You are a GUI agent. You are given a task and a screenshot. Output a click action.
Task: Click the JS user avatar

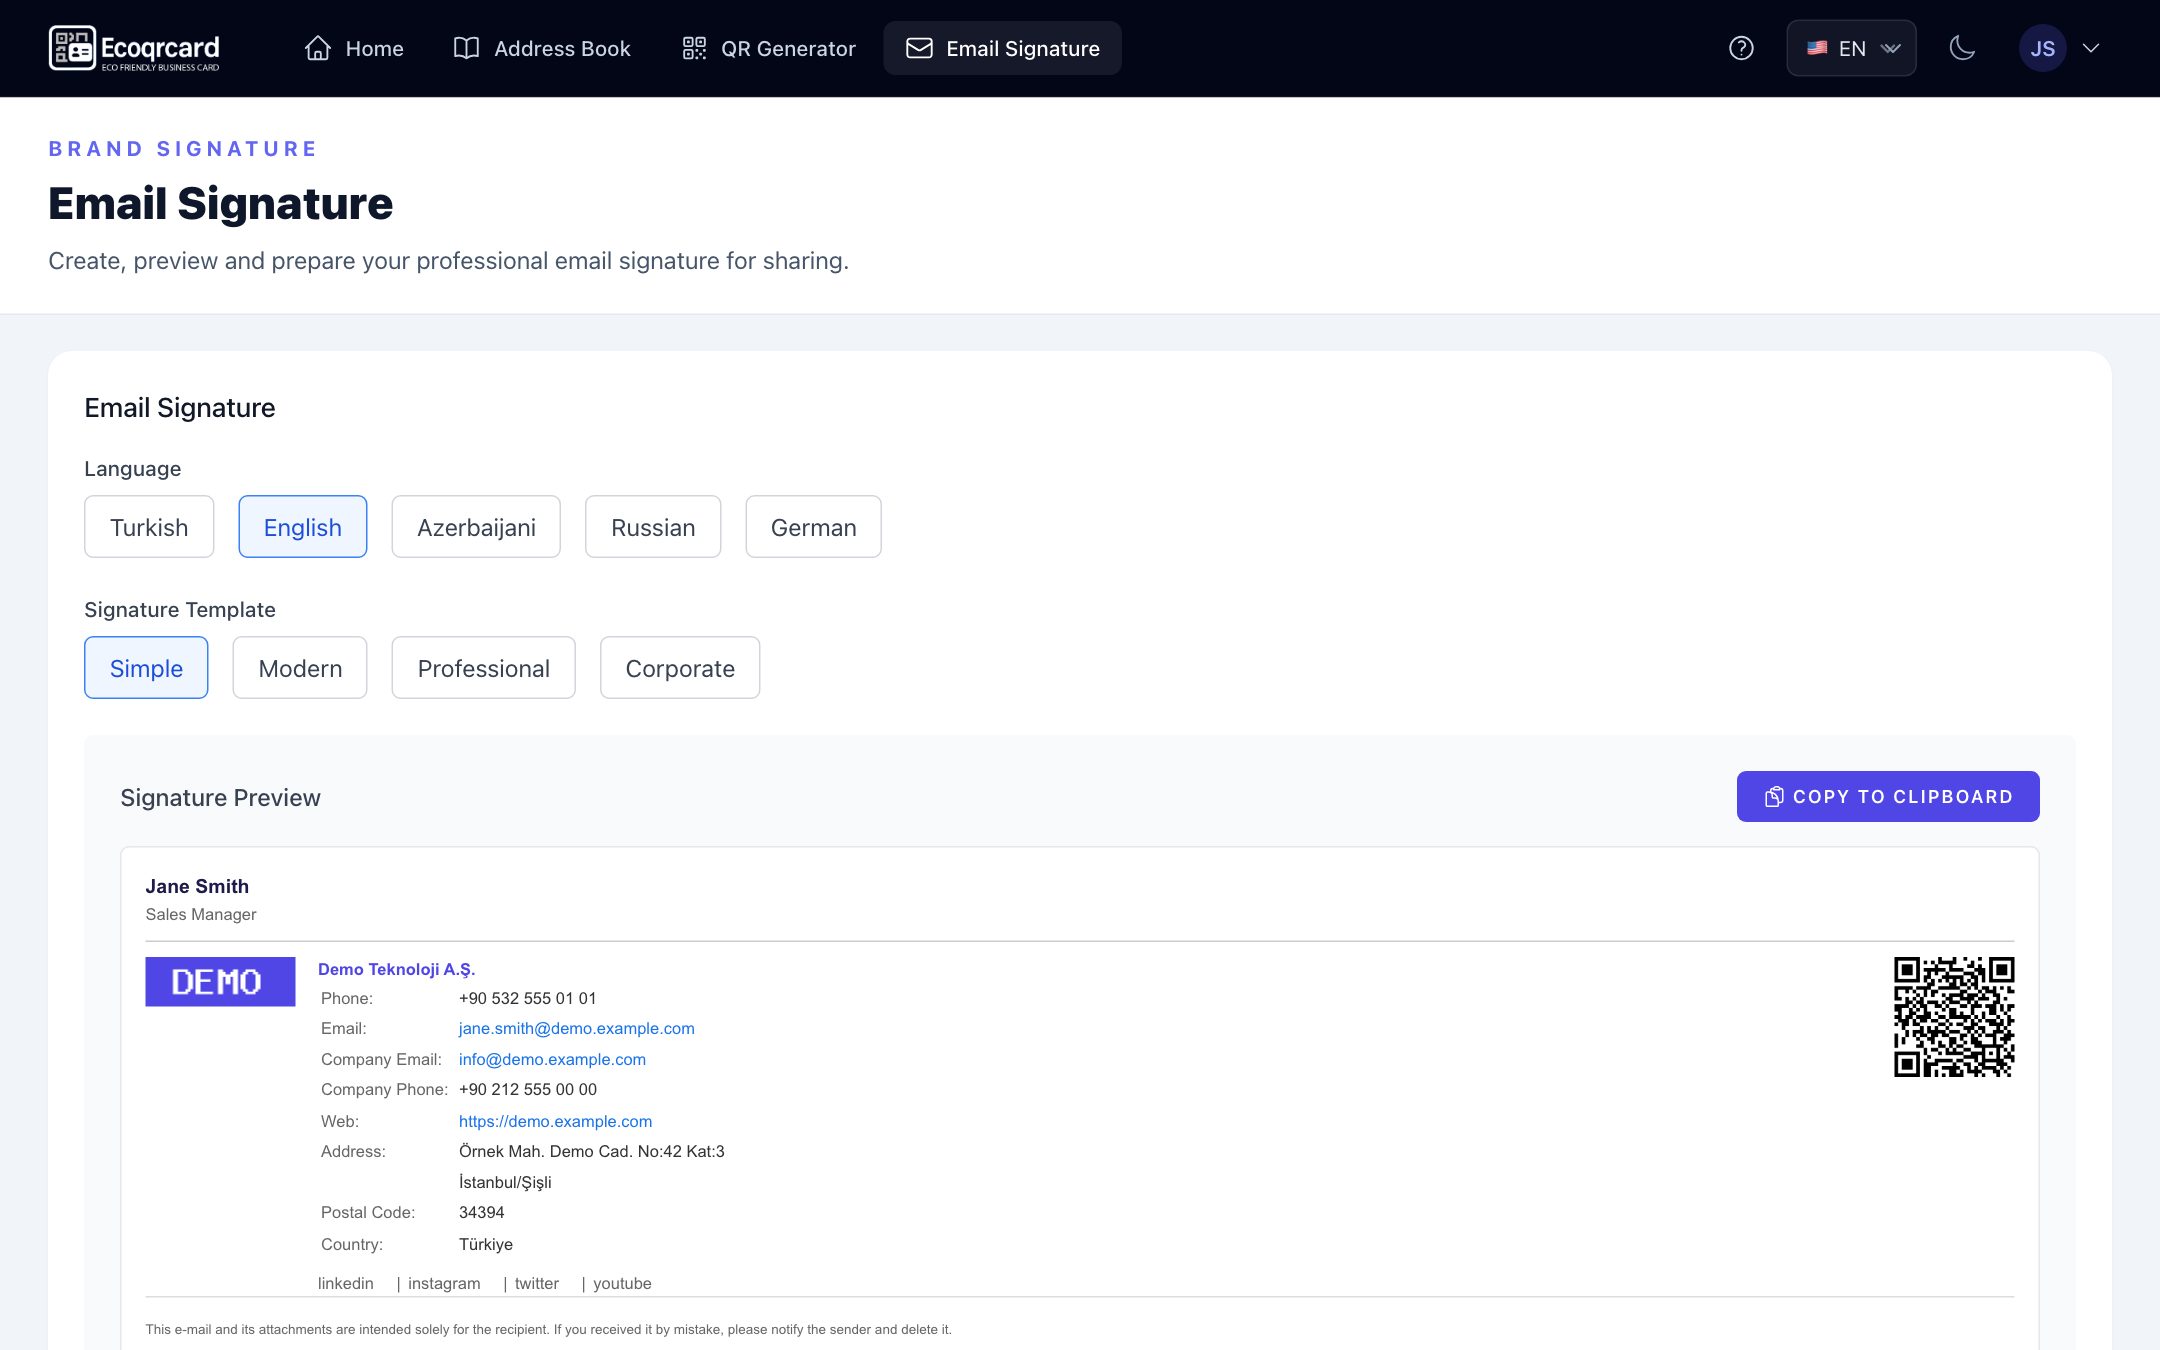pyautogui.click(x=2042, y=48)
